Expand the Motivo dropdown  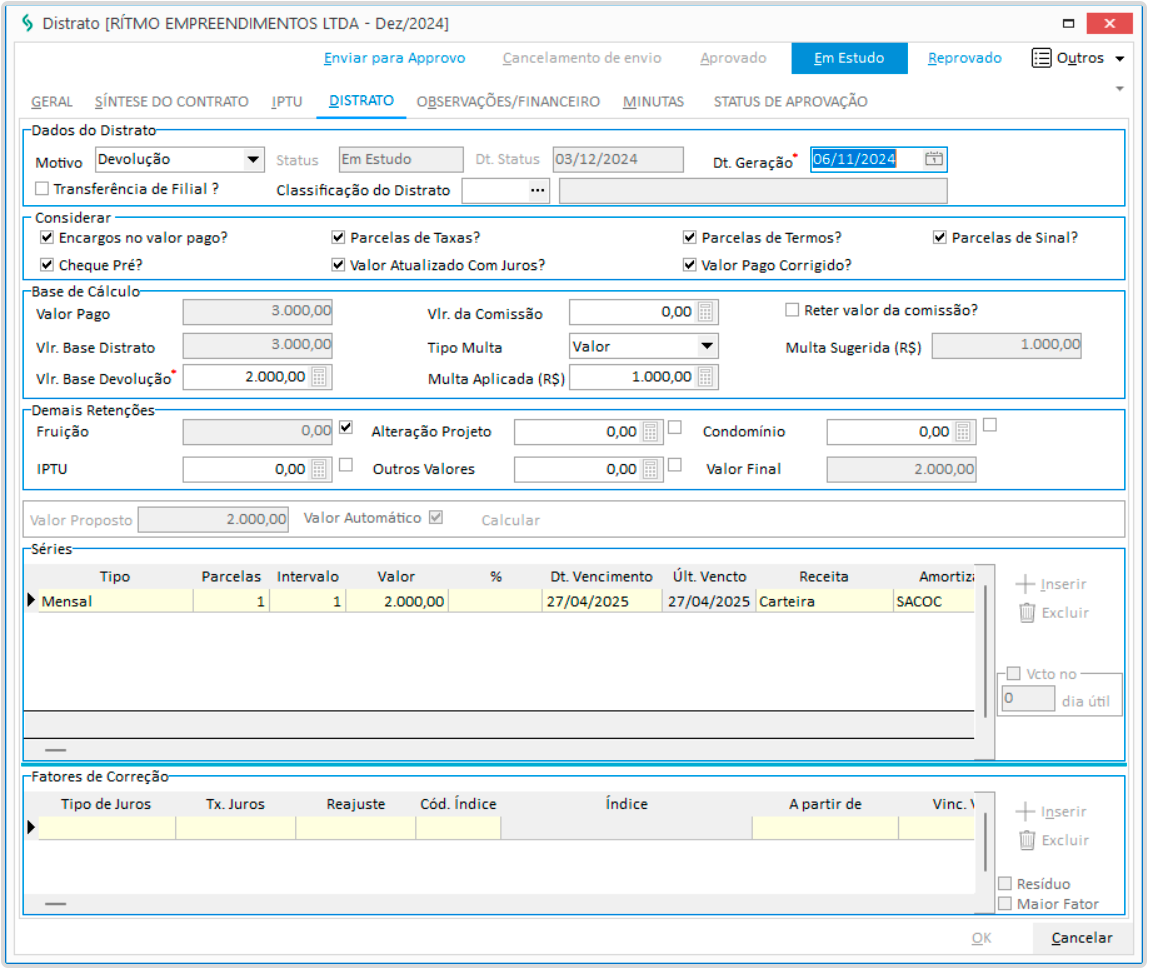pyautogui.click(x=251, y=159)
